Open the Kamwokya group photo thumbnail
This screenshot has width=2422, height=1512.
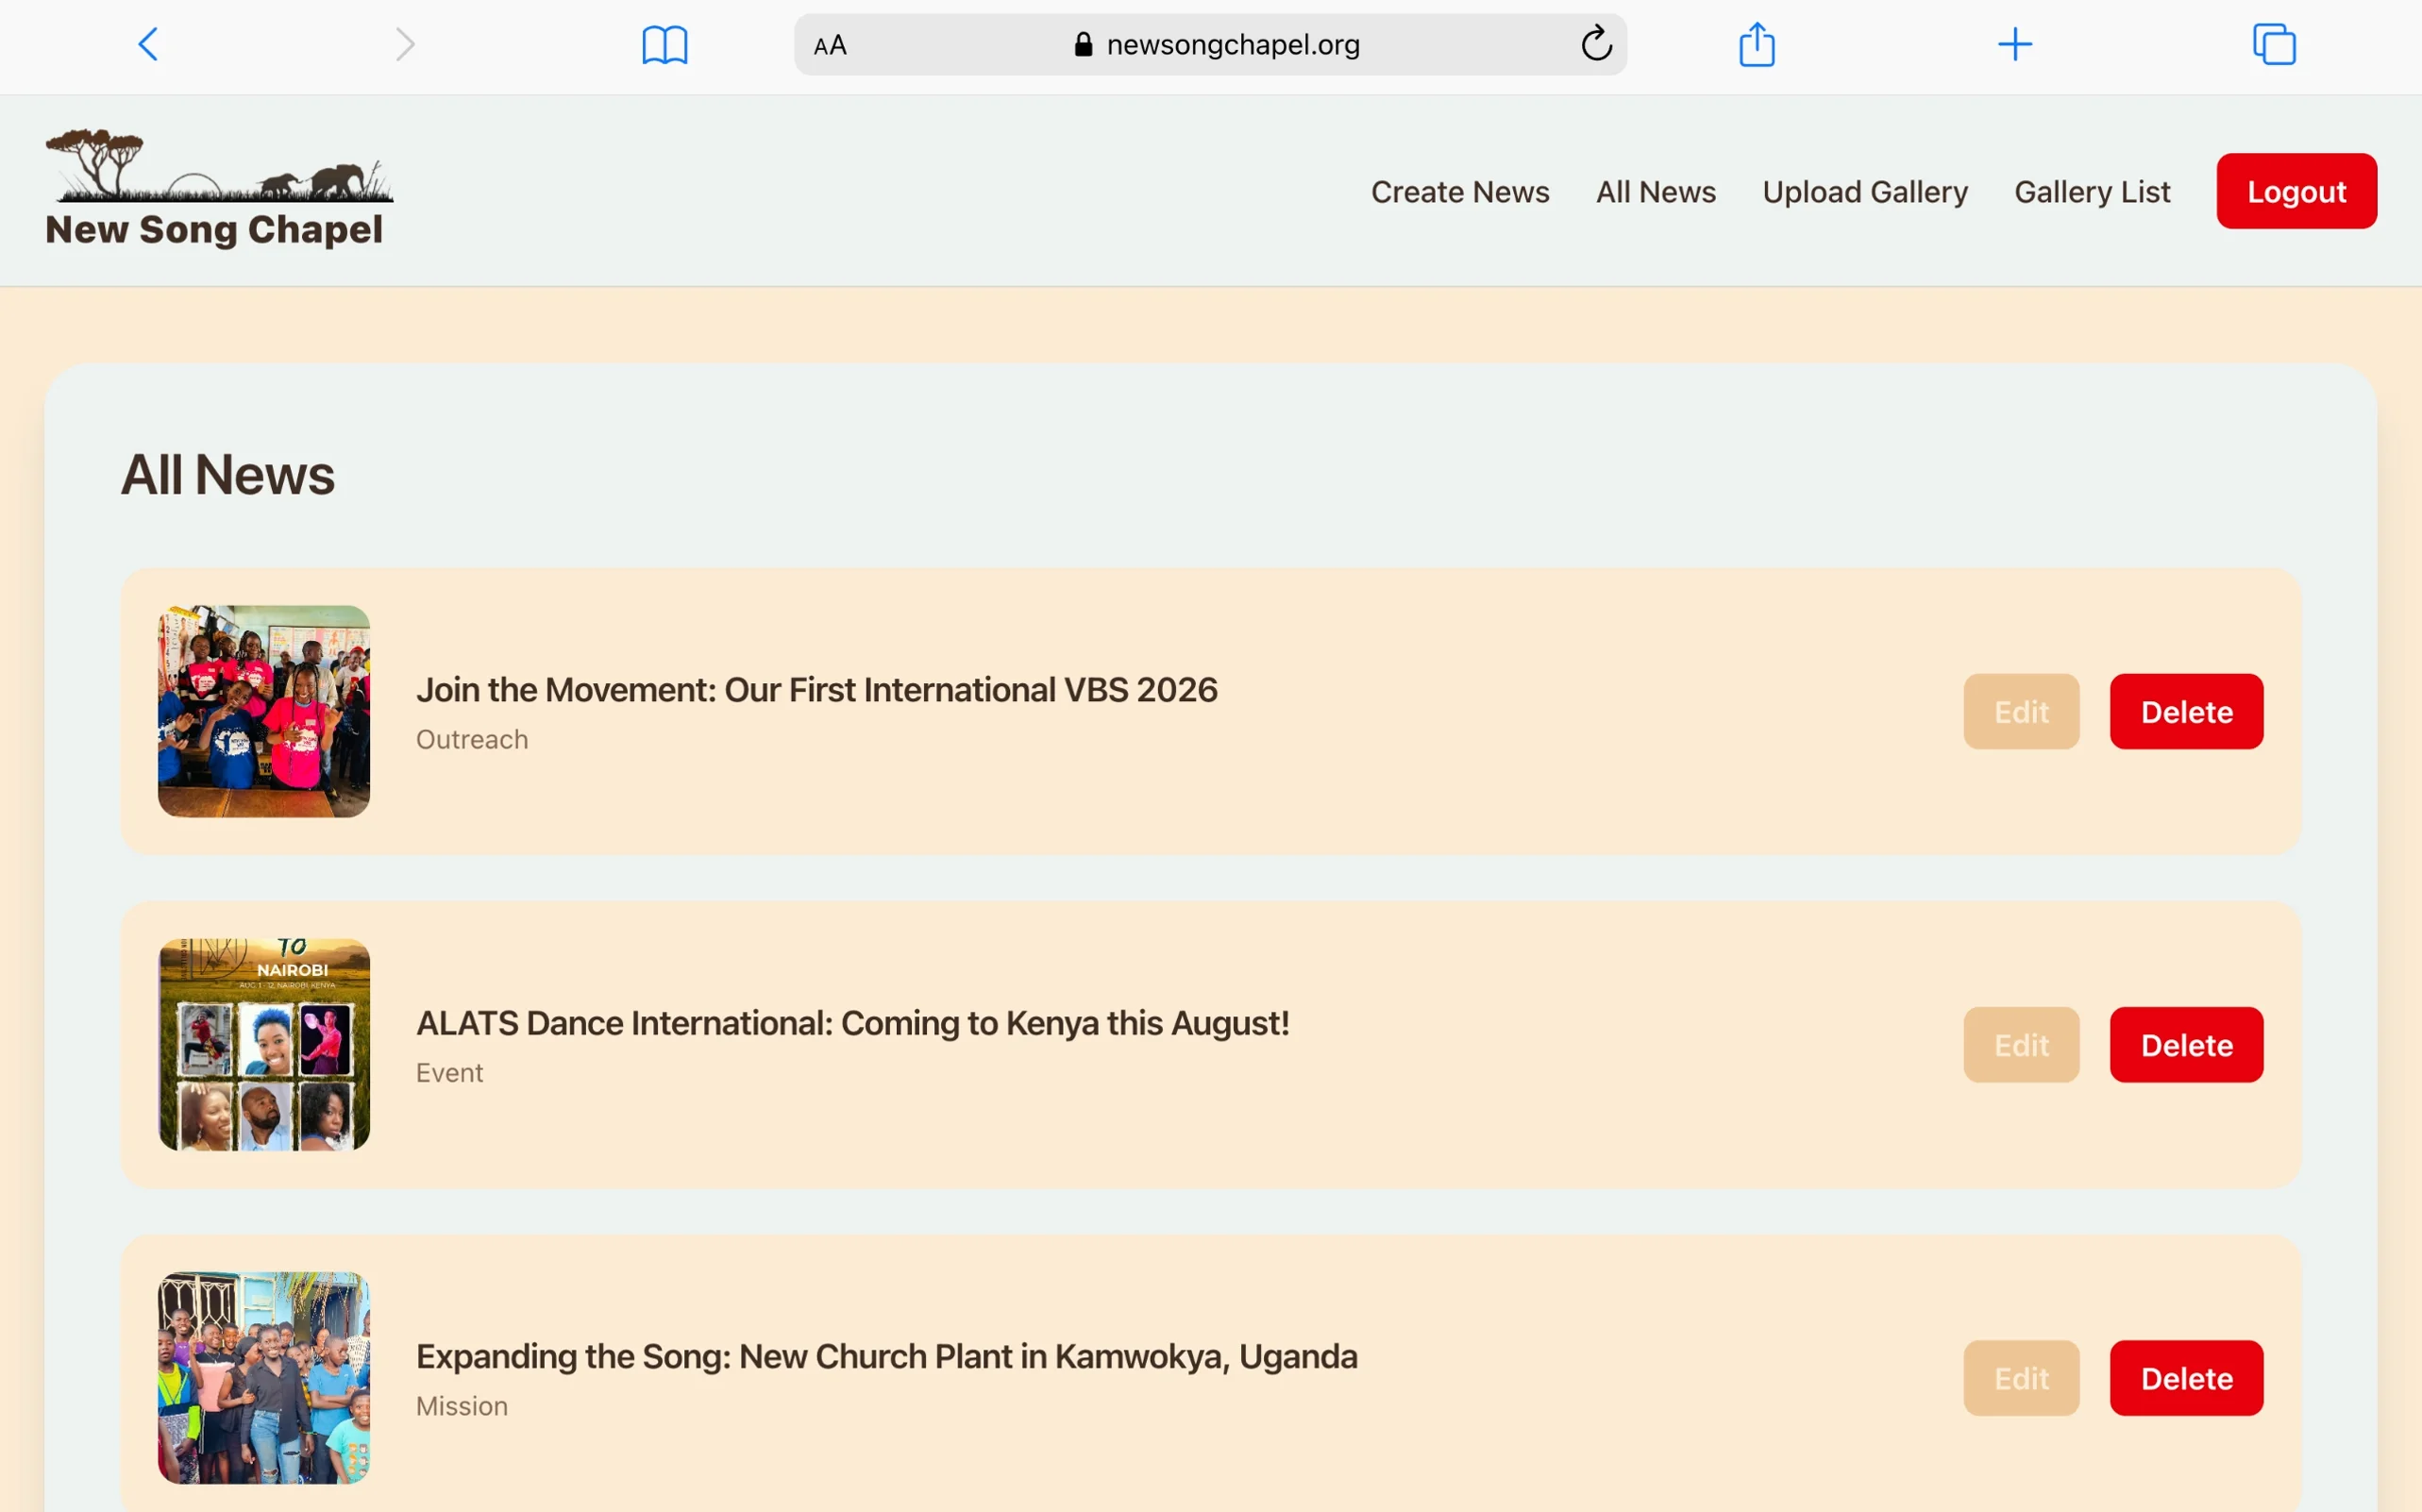coord(264,1377)
